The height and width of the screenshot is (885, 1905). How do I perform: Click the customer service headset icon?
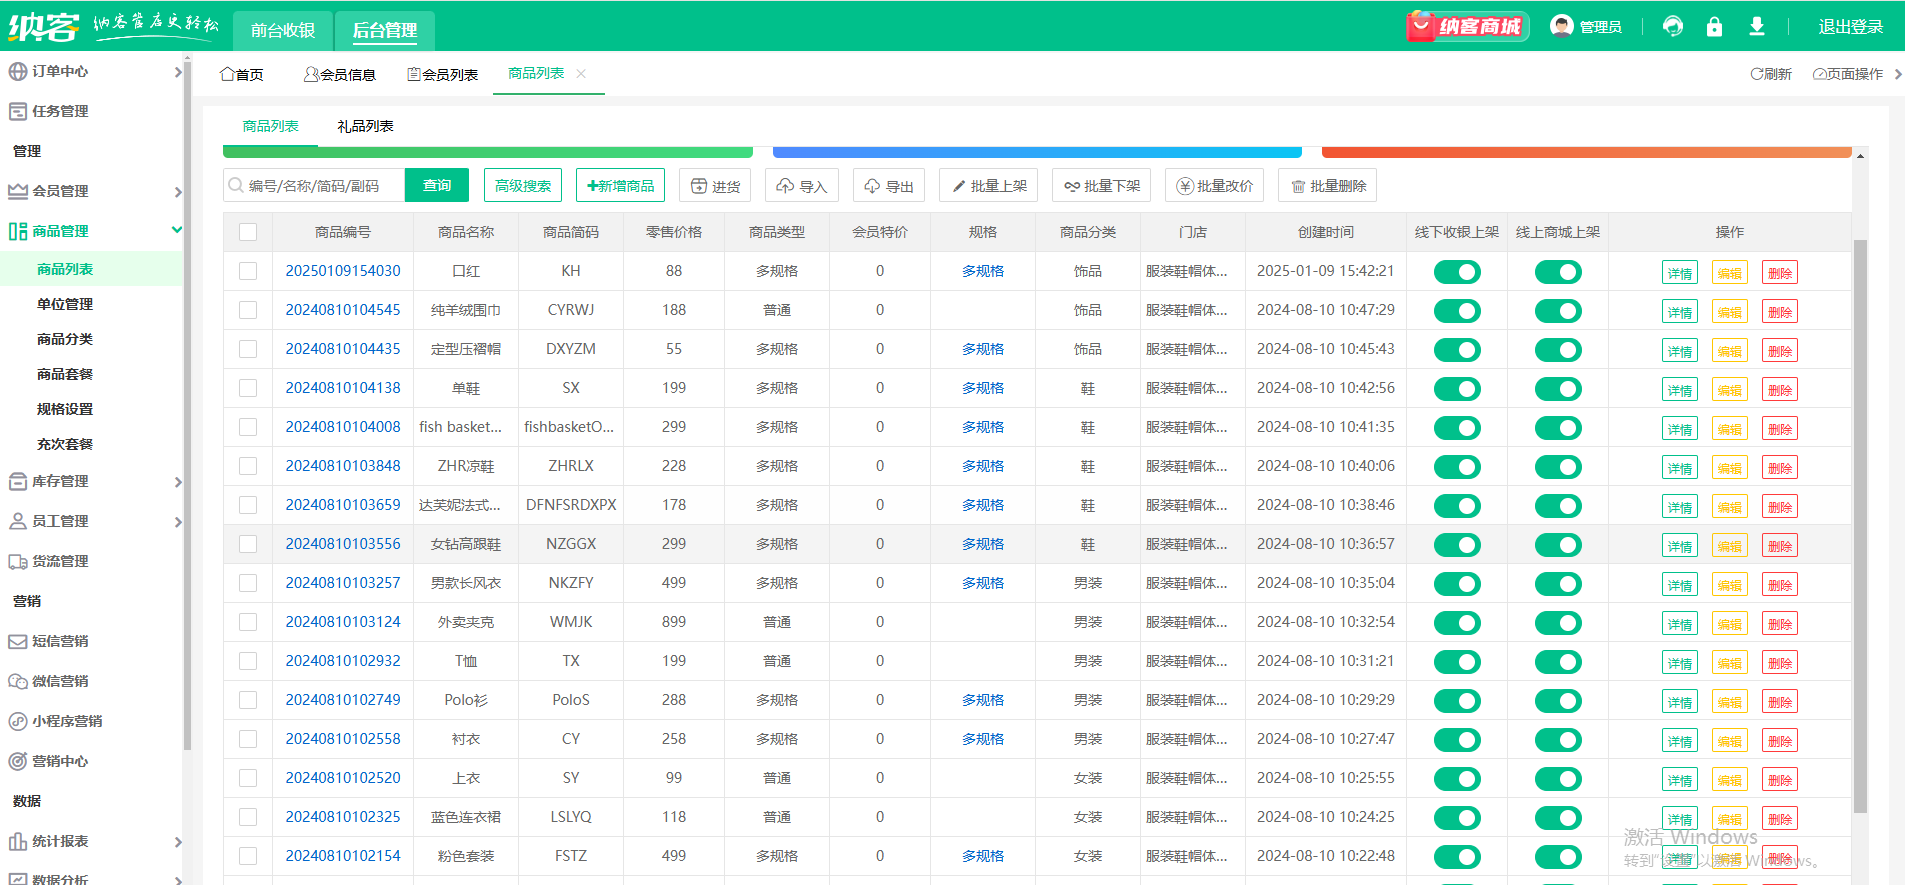tap(1672, 27)
